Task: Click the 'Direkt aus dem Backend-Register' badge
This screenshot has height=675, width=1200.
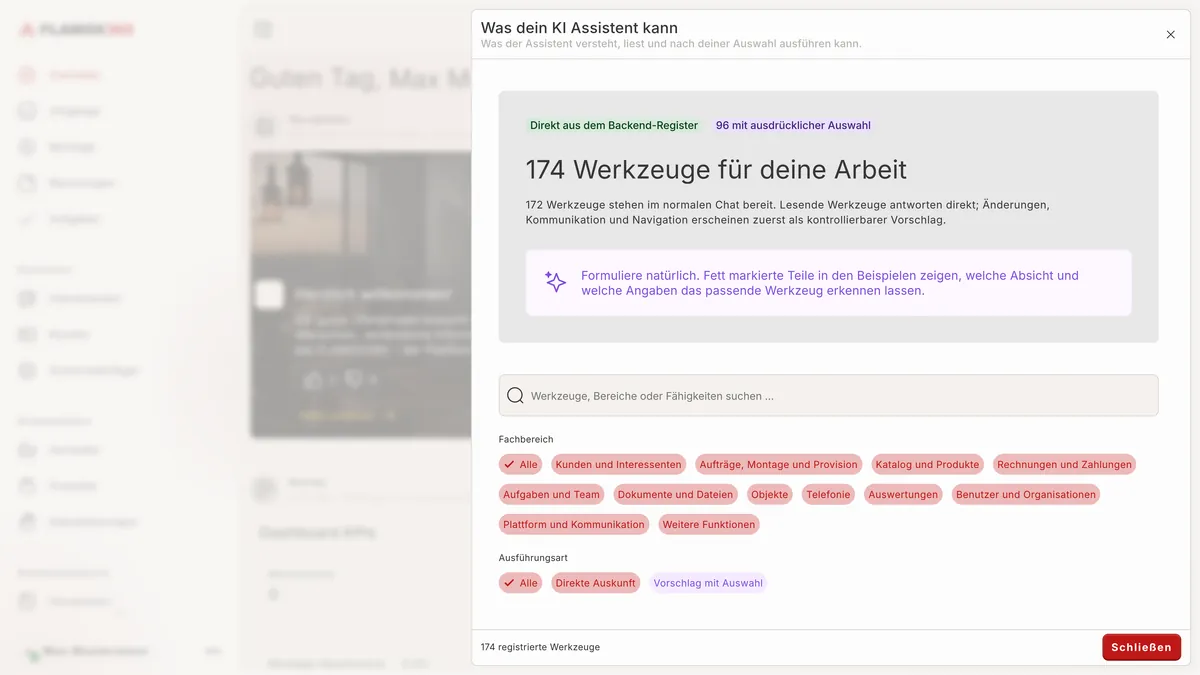Action: pyautogui.click(x=614, y=125)
